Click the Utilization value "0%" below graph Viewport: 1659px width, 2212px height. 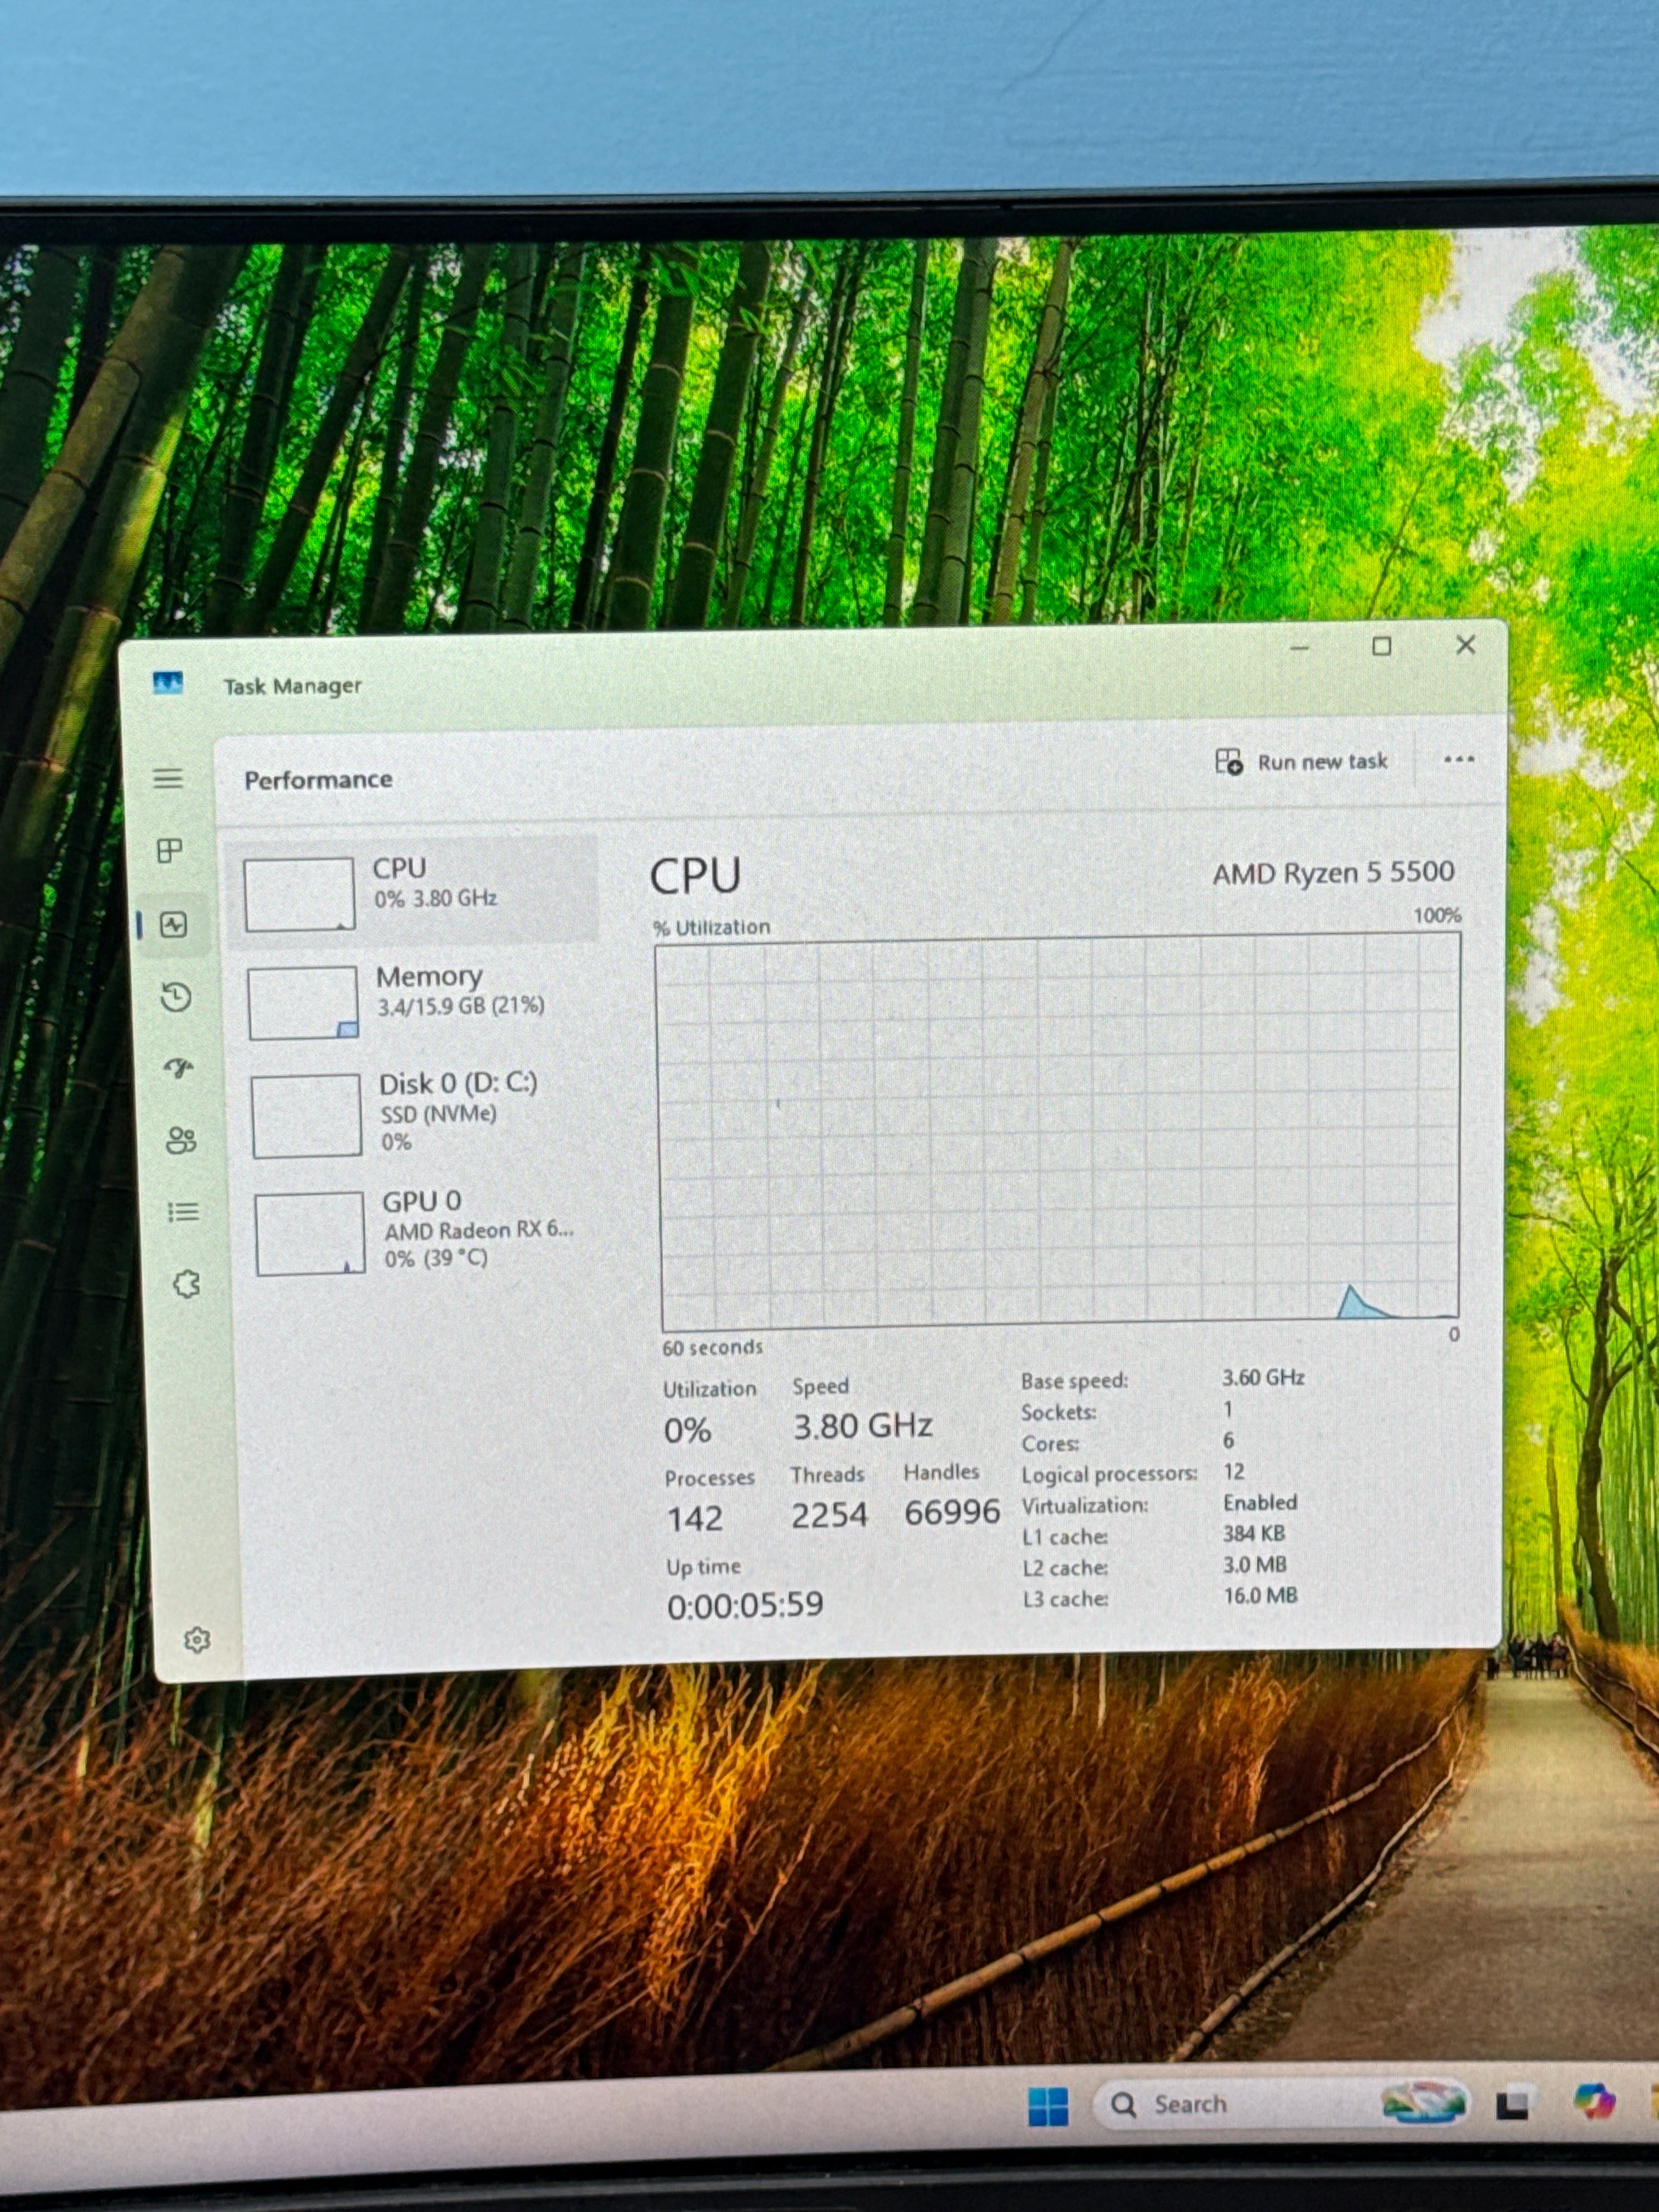point(687,1430)
